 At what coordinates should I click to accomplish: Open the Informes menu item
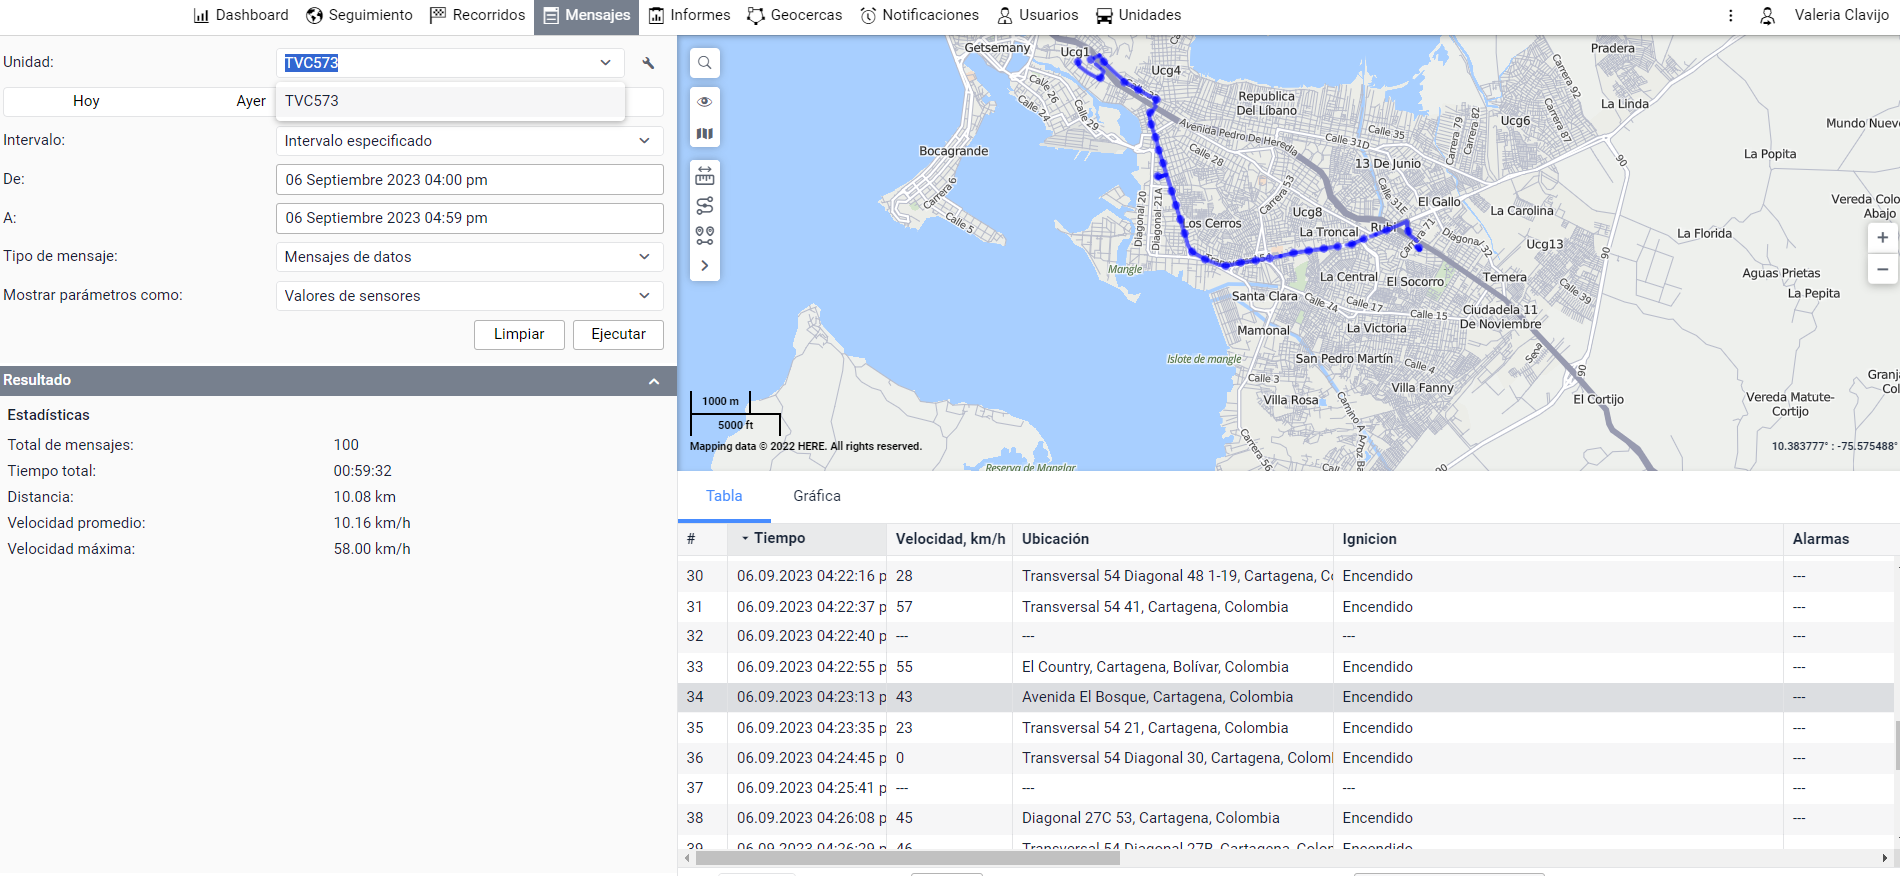pos(689,15)
